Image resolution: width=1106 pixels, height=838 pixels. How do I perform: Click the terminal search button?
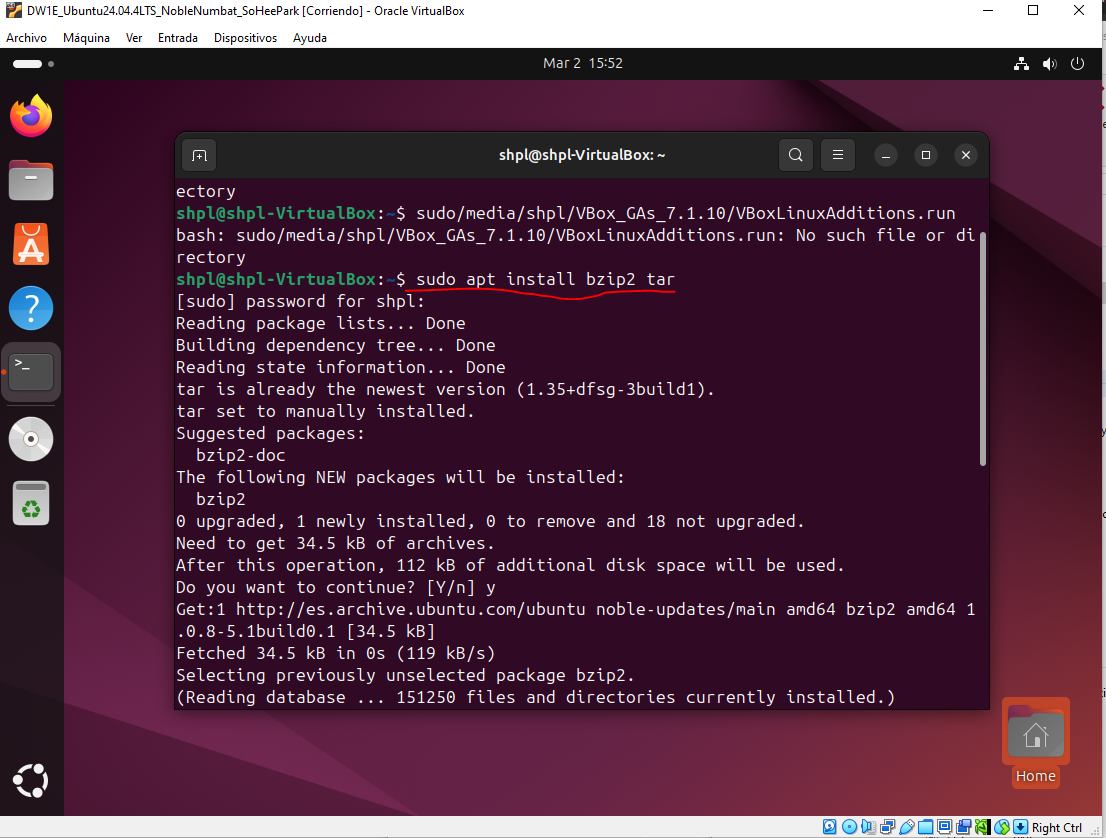(796, 155)
